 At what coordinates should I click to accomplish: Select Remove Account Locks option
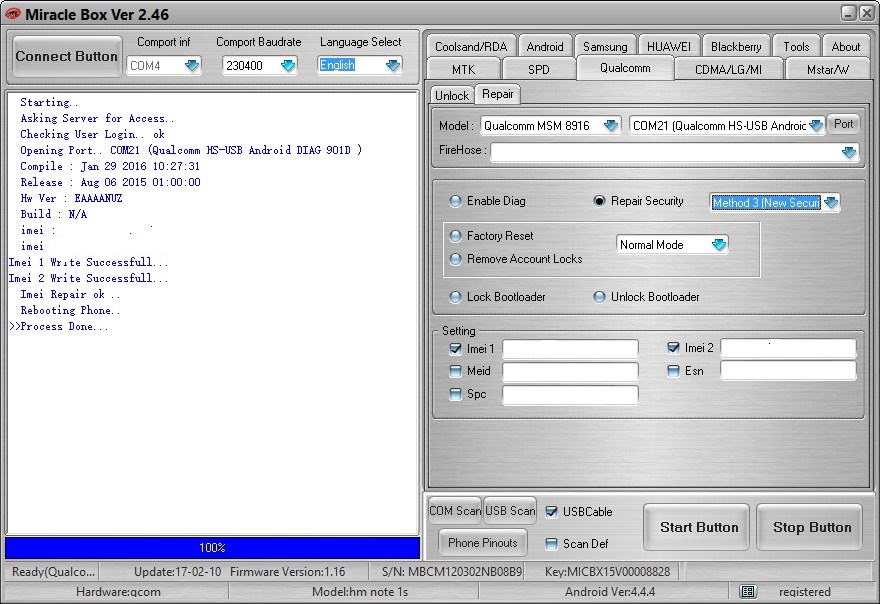[456, 259]
